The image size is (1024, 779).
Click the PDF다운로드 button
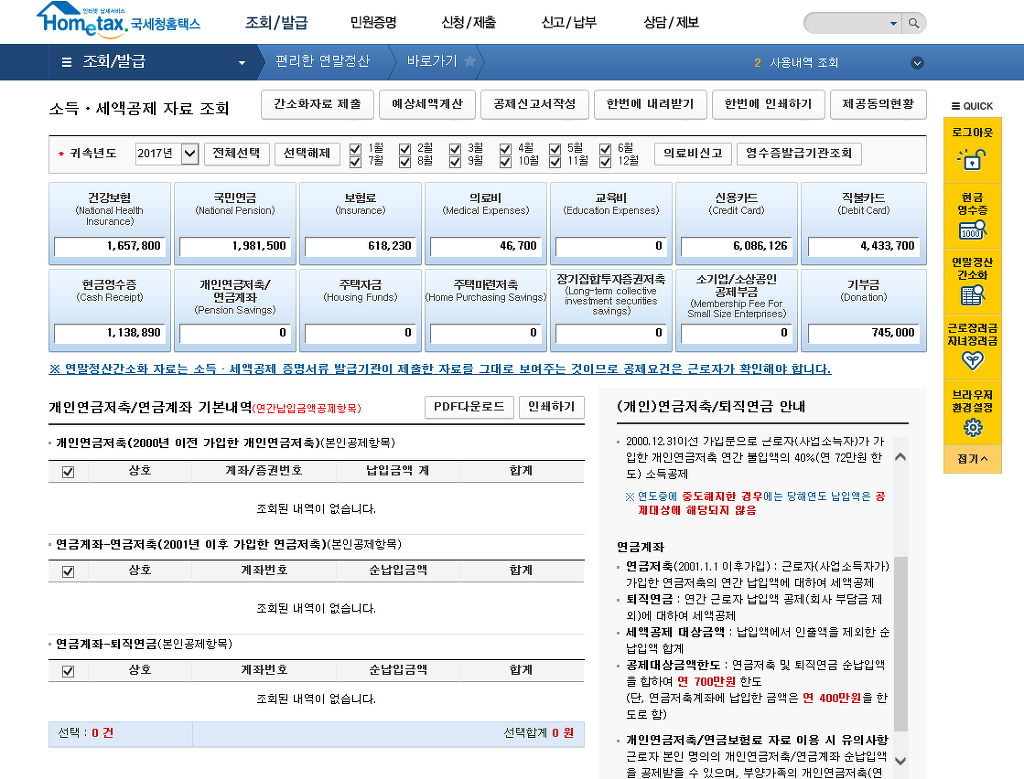tap(470, 407)
